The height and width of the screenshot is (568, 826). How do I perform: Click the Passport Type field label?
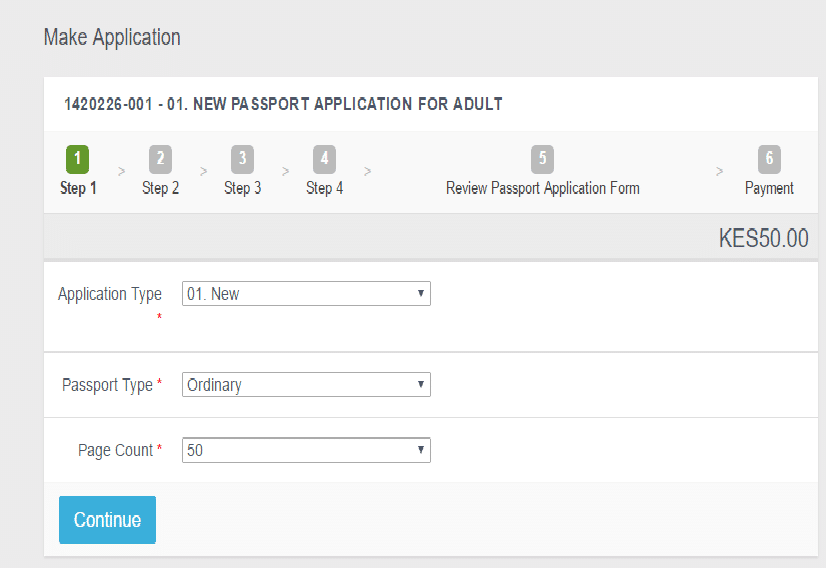(x=107, y=385)
